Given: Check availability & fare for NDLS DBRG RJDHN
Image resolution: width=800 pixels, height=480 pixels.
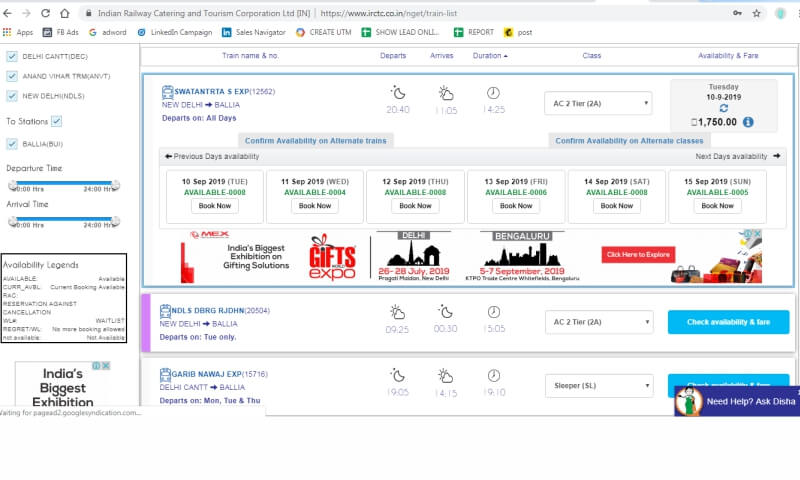Looking at the screenshot, I should [x=728, y=322].
